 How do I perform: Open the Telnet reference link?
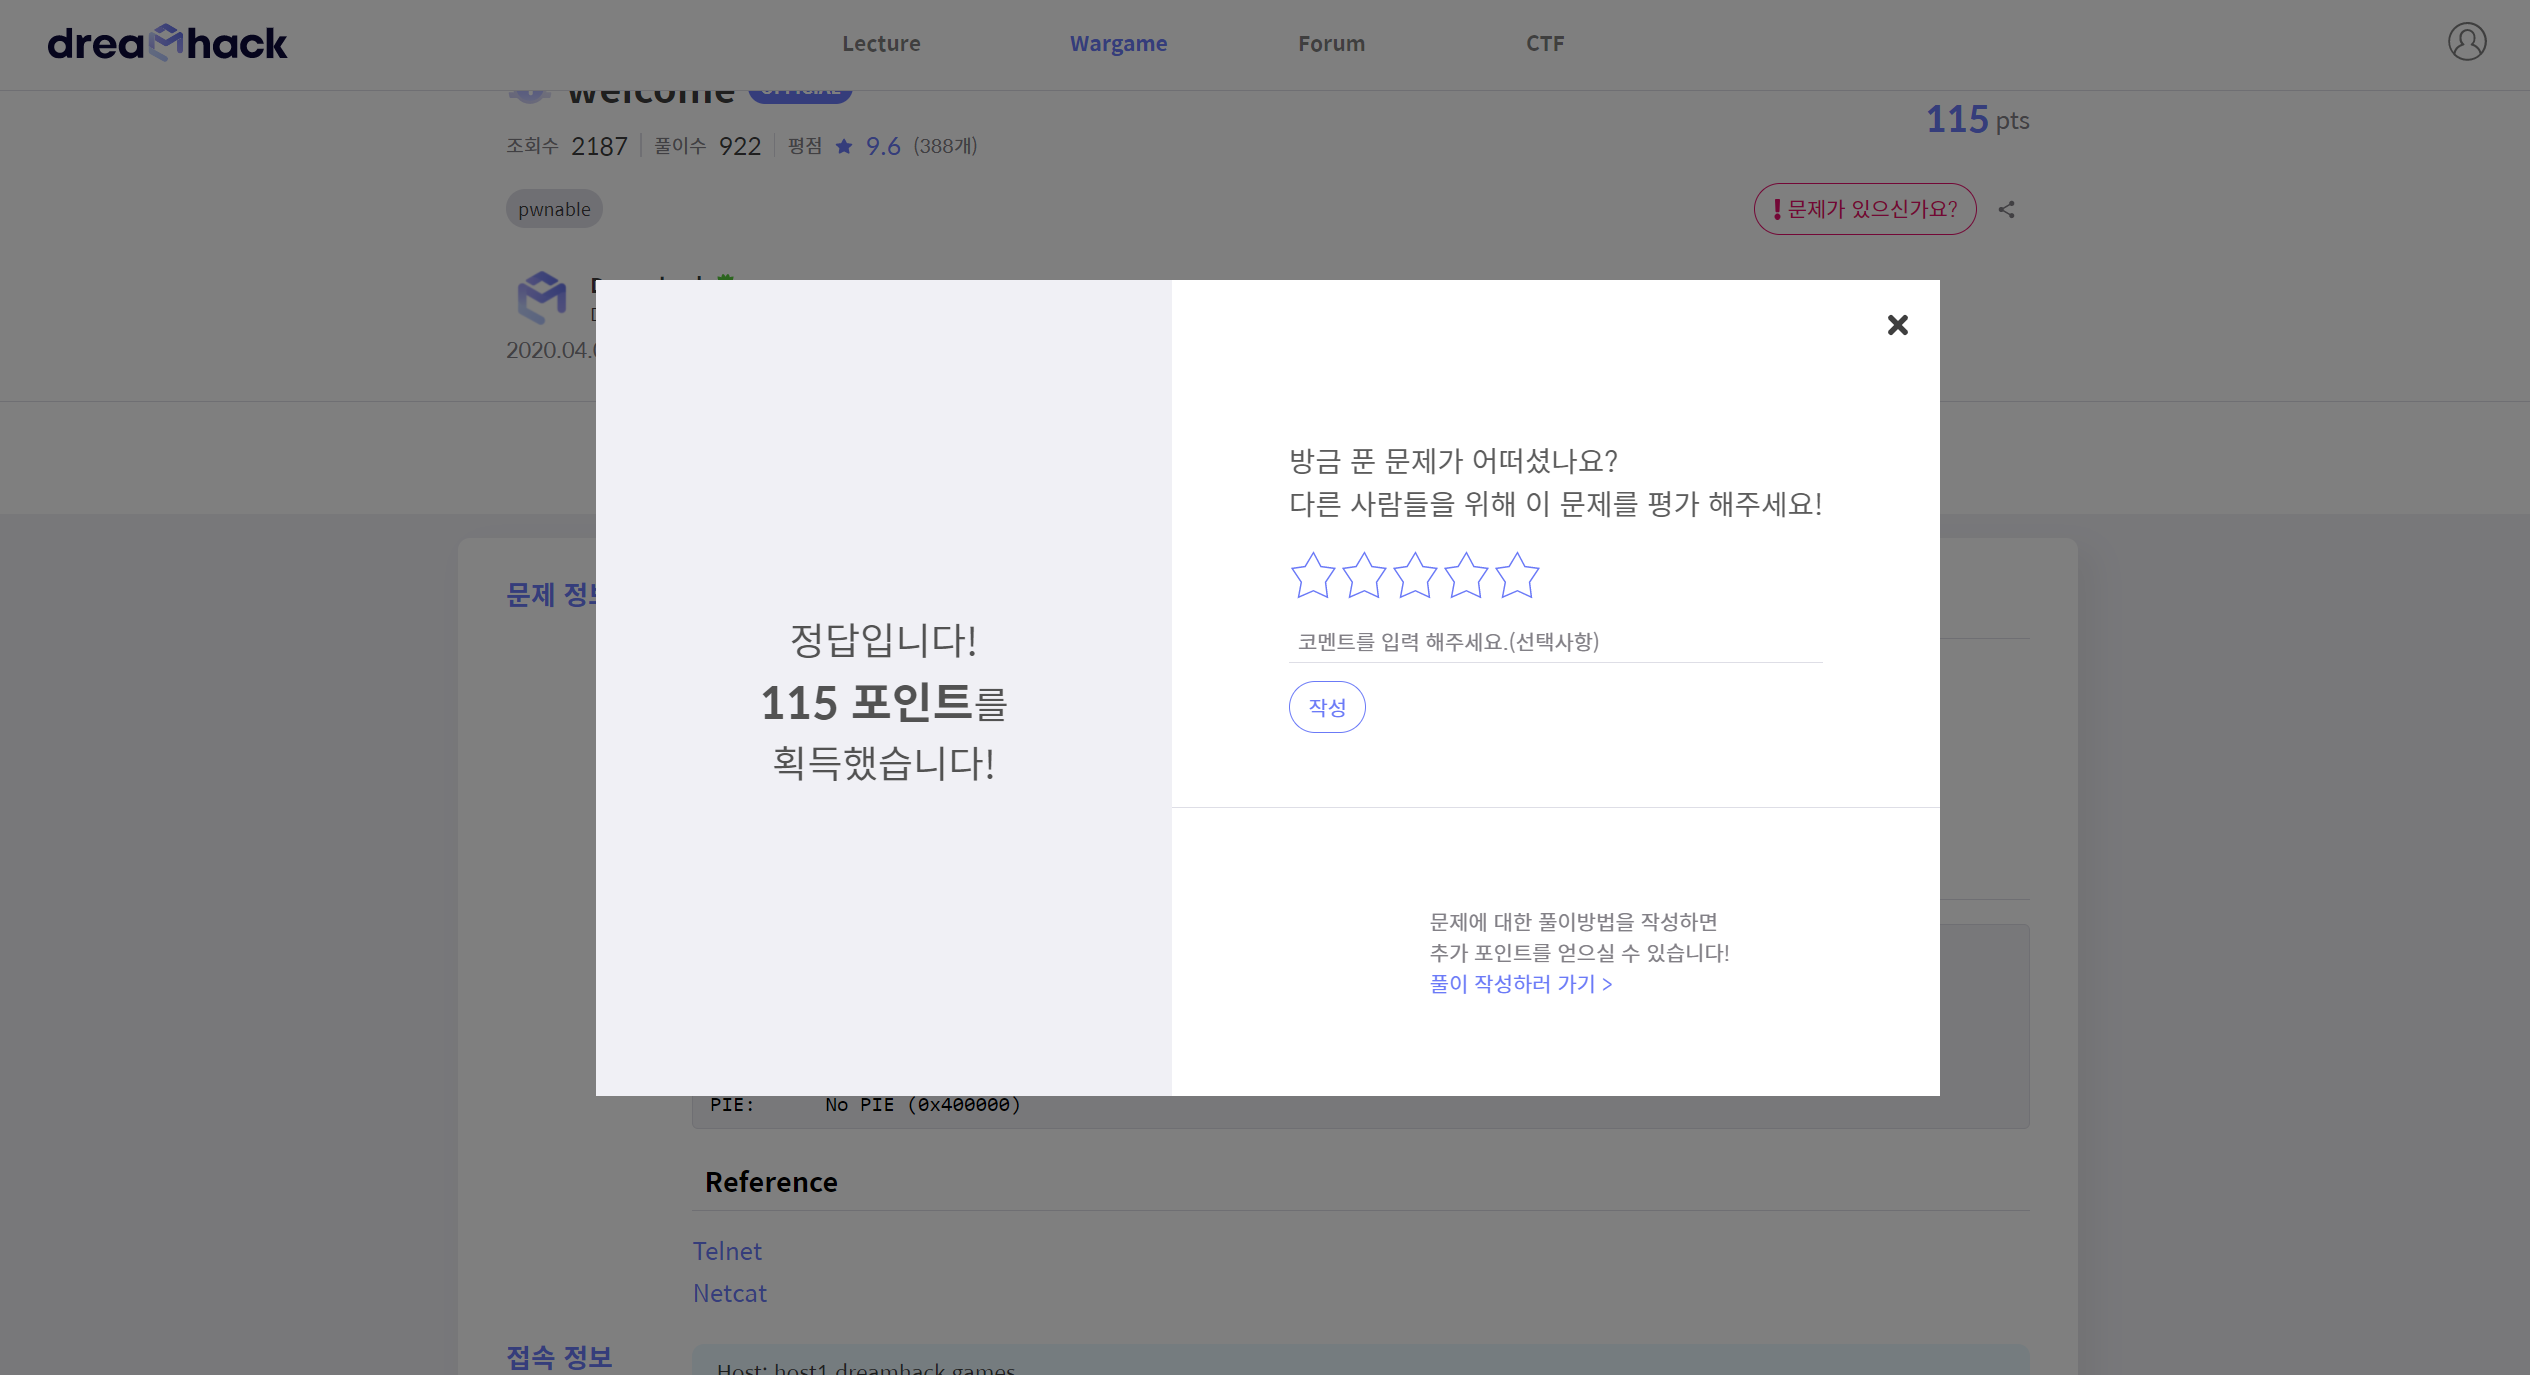(727, 1251)
